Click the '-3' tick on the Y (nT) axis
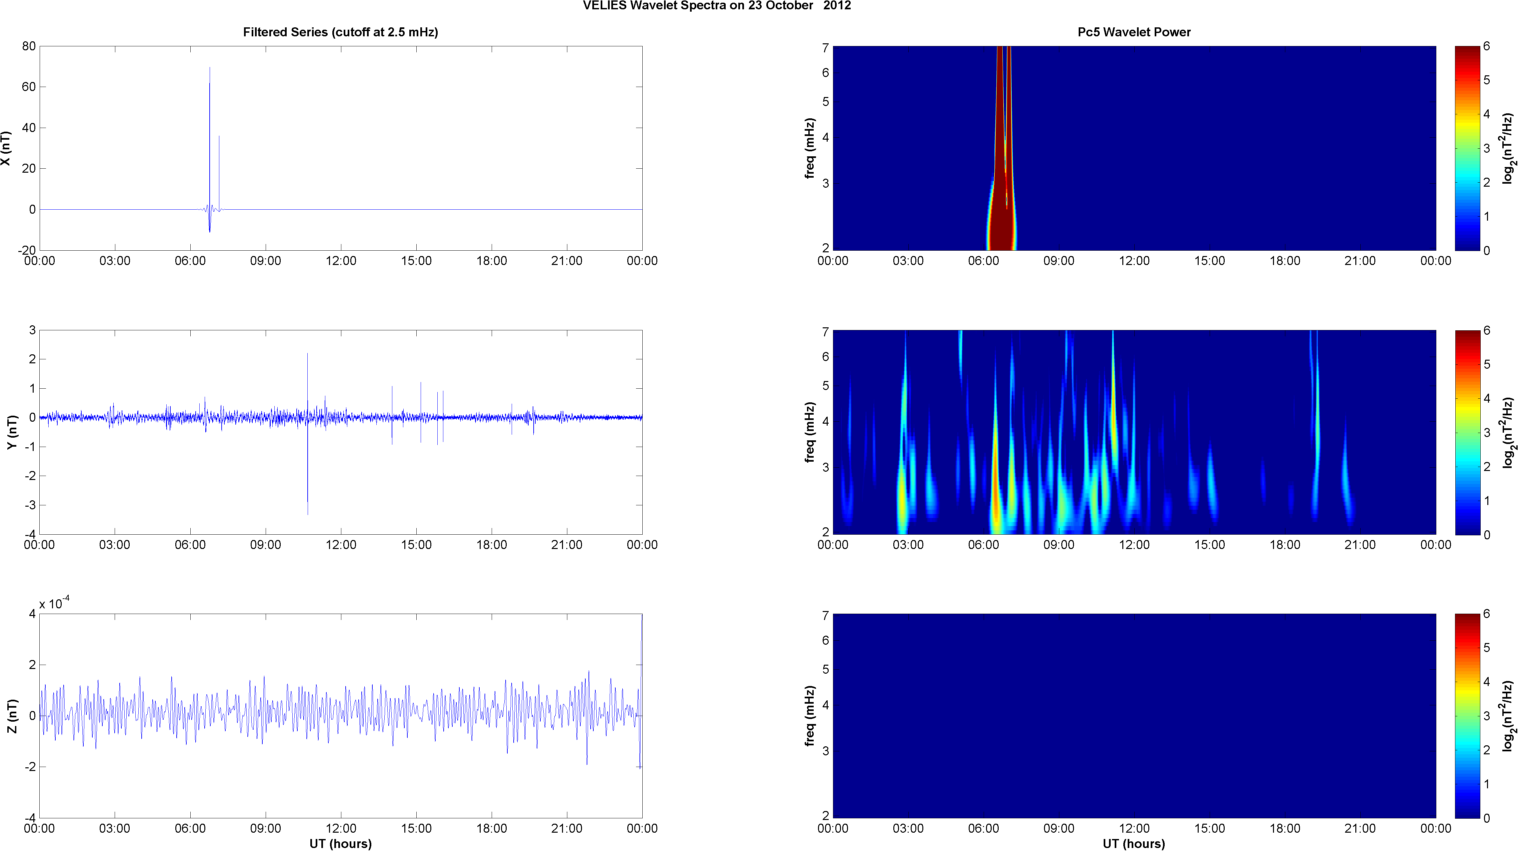The image size is (1518, 851). pyautogui.click(x=30, y=505)
